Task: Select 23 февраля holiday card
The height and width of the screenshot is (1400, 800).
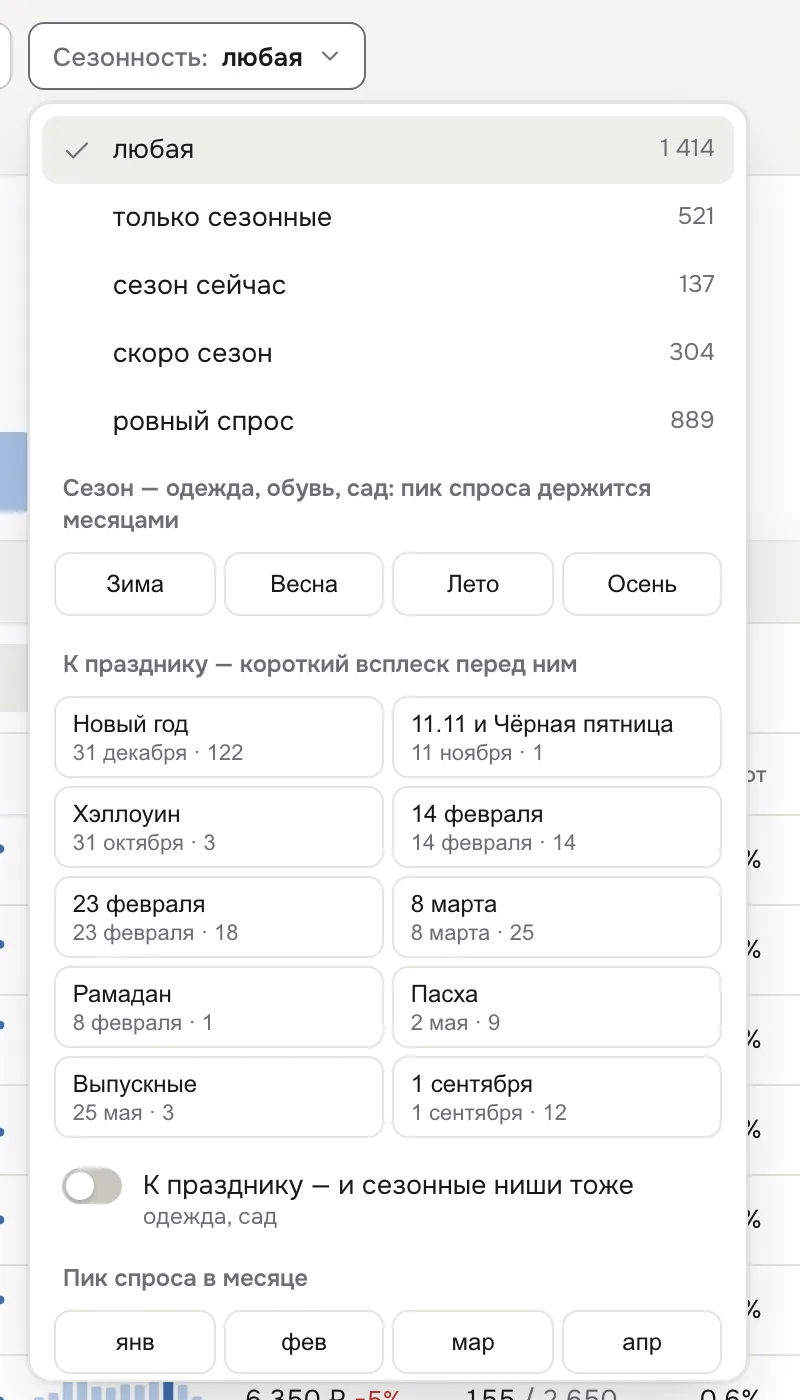Action: tap(219, 917)
